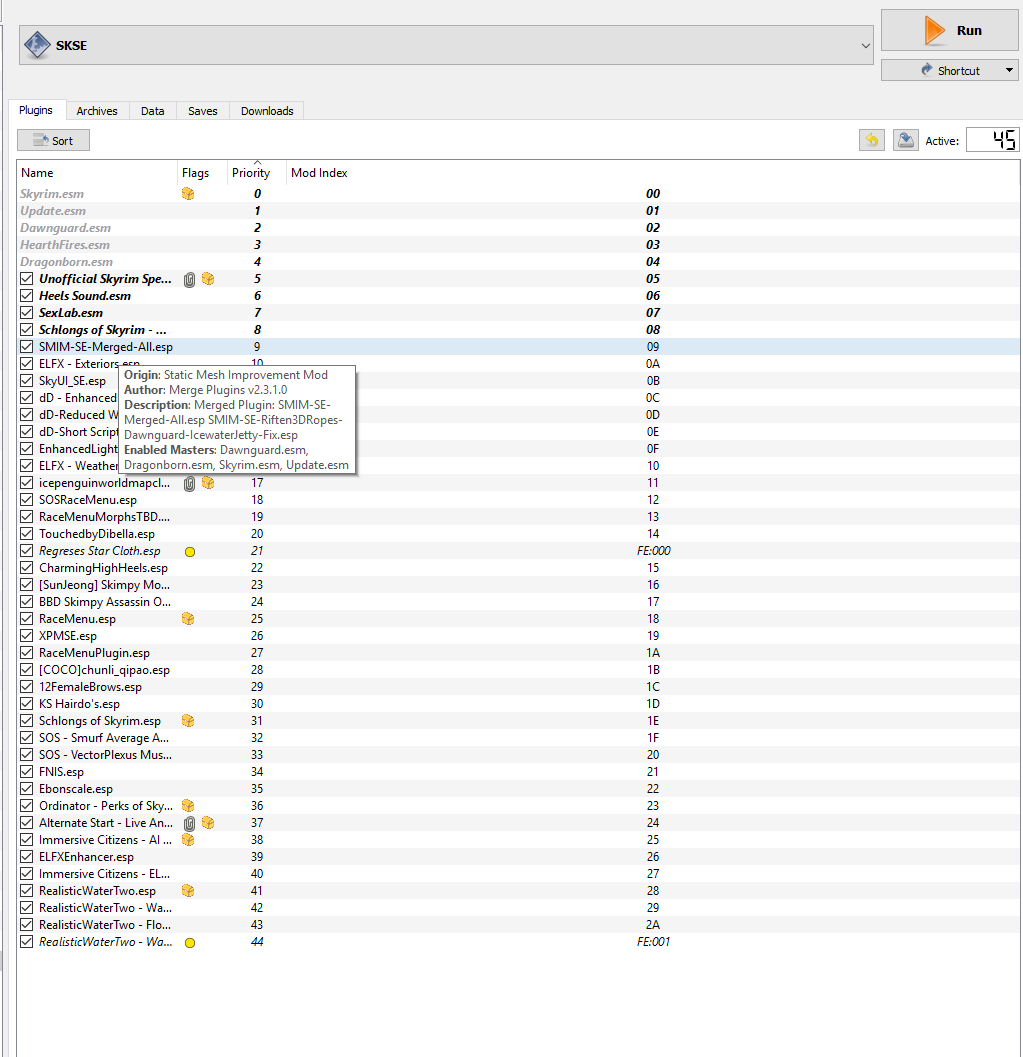Click the archive box flag on Skyrim.esm
The height and width of the screenshot is (1057, 1023).
point(188,193)
